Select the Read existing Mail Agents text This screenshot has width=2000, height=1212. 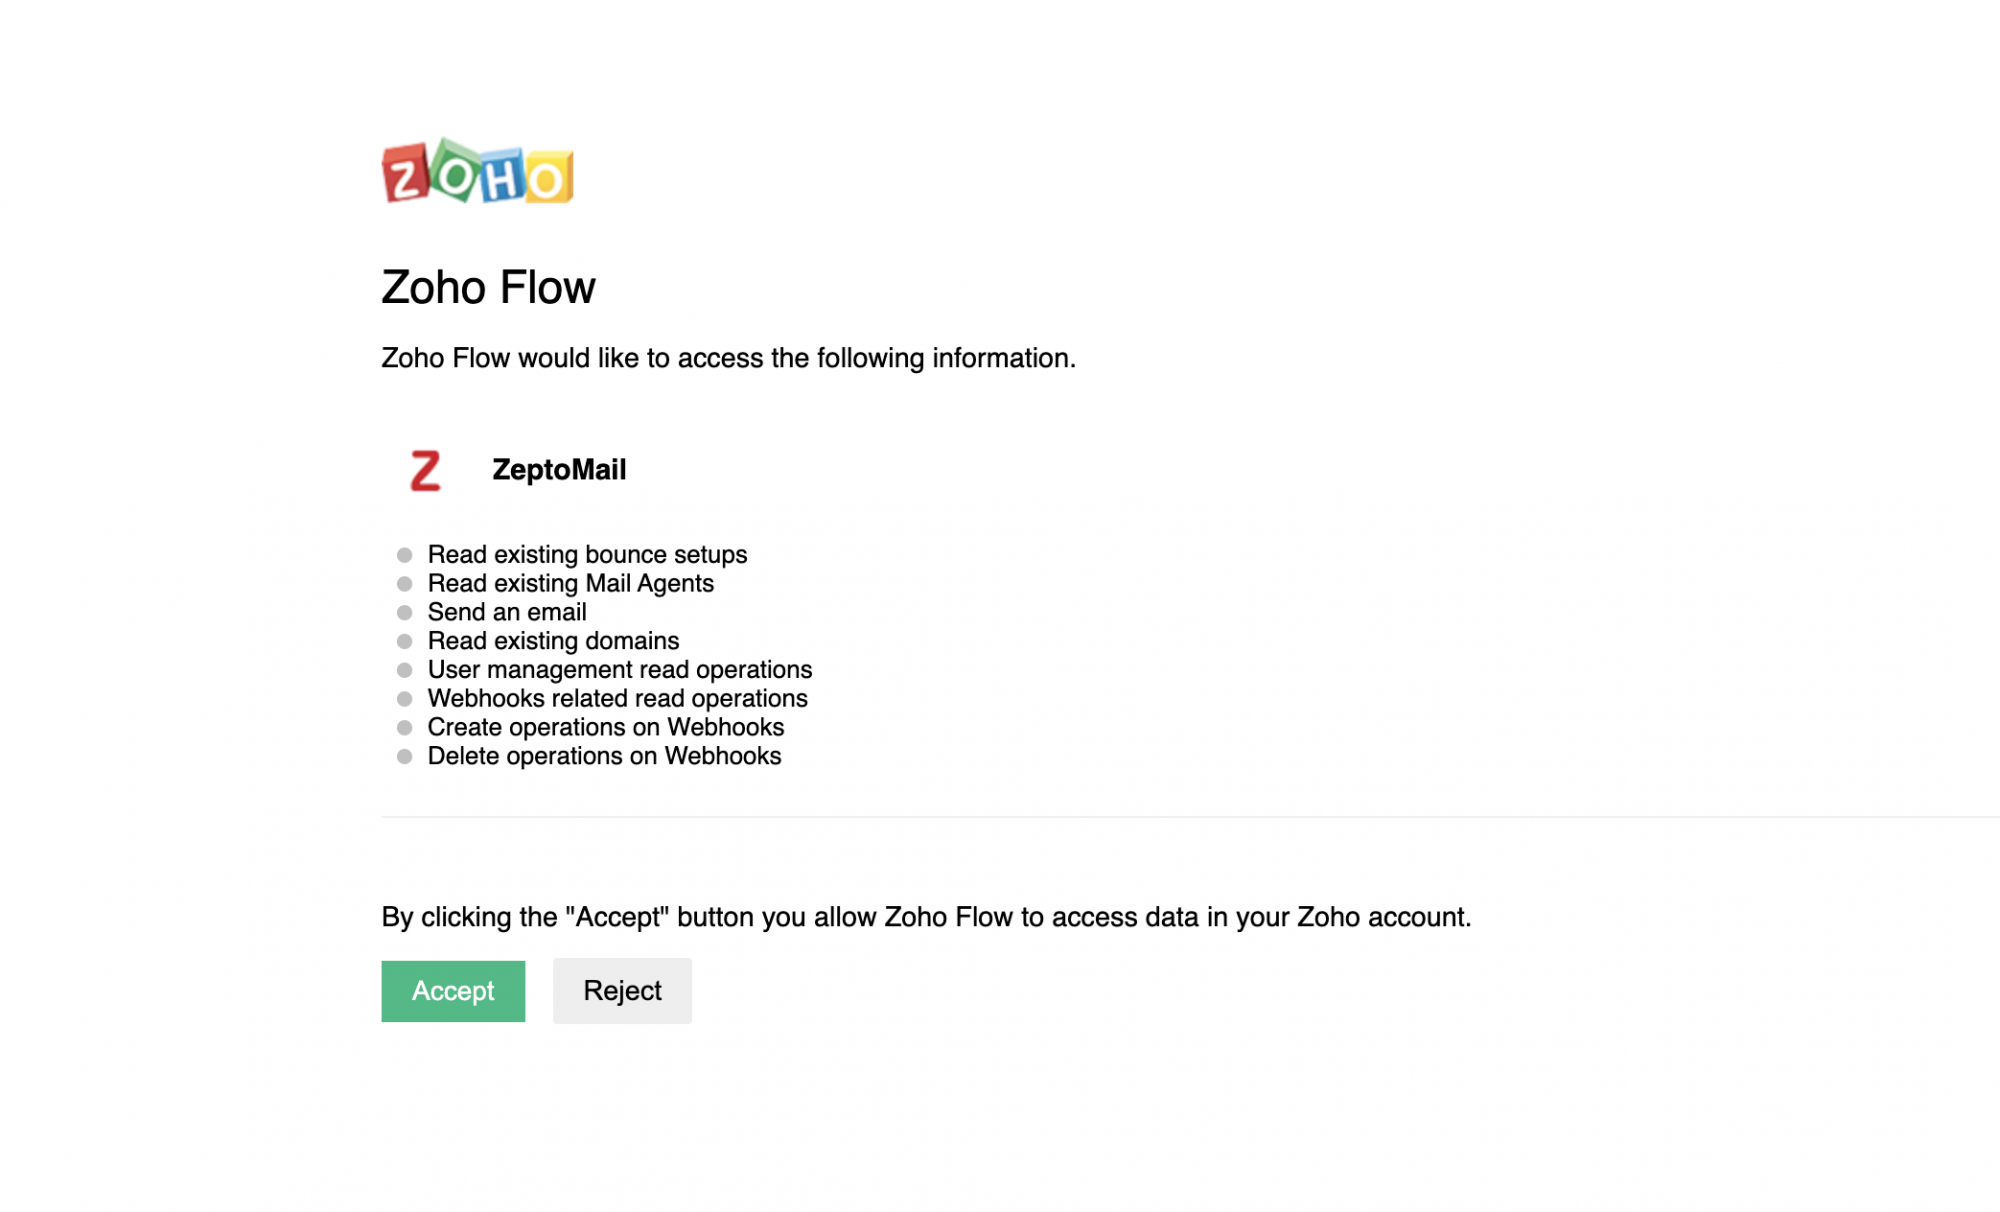point(570,584)
